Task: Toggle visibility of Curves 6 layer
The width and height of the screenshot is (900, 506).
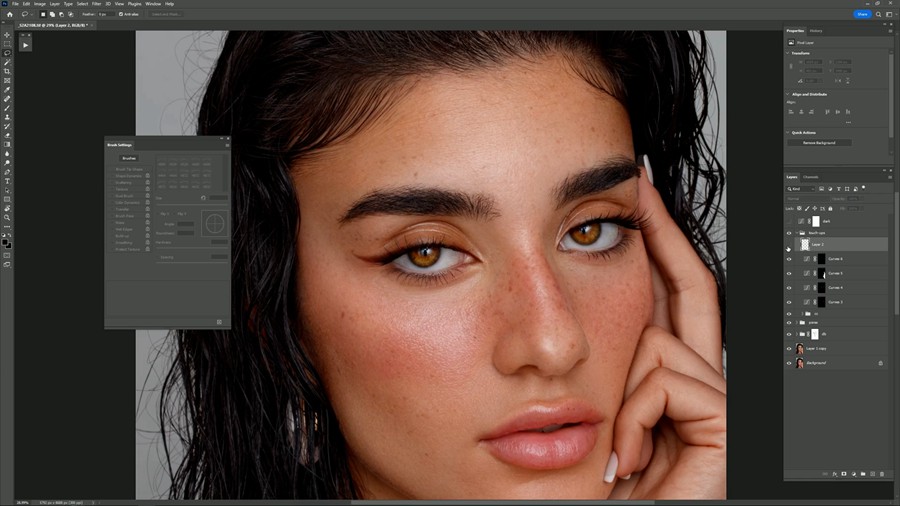Action: tap(789, 259)
